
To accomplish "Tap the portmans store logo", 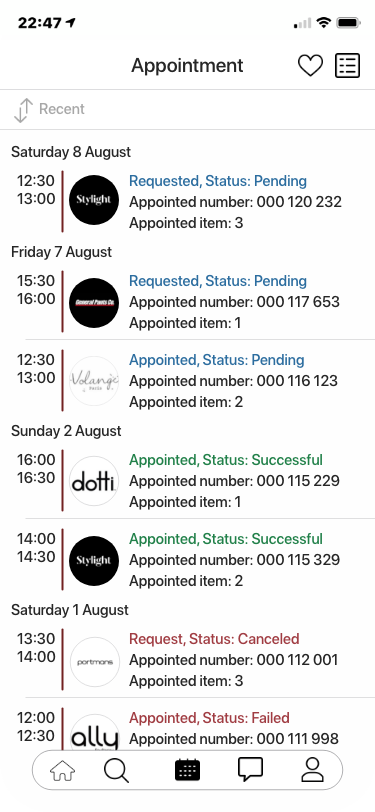I will point(94,662).
